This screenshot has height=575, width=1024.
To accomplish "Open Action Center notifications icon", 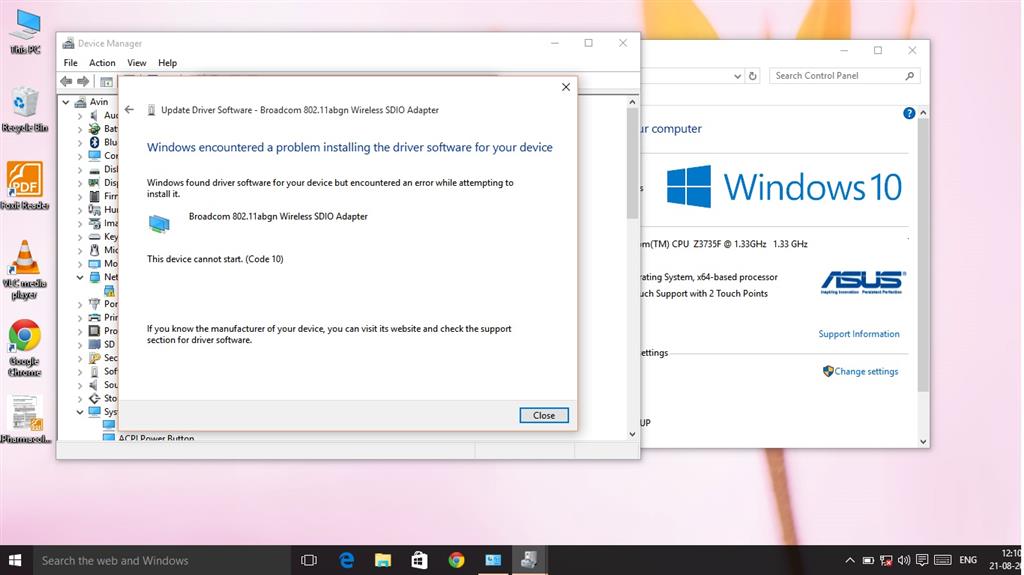I will [921, 560].
